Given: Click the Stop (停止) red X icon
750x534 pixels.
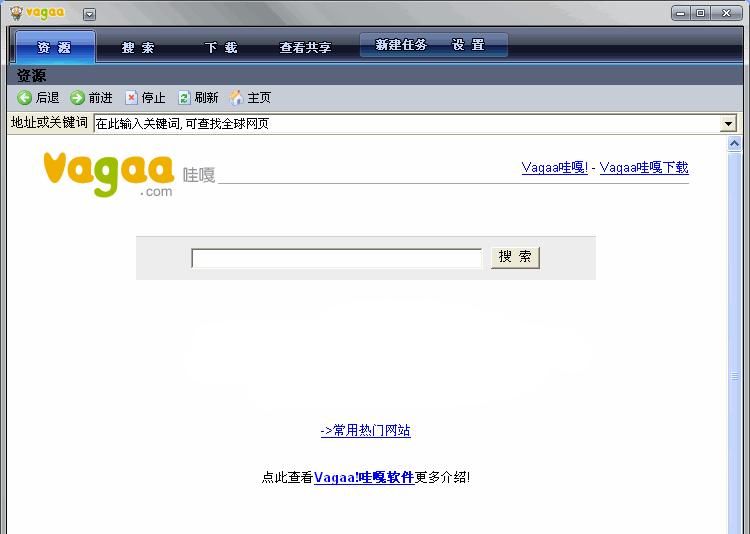Looking at the screenshot, I should pos(131,98).
